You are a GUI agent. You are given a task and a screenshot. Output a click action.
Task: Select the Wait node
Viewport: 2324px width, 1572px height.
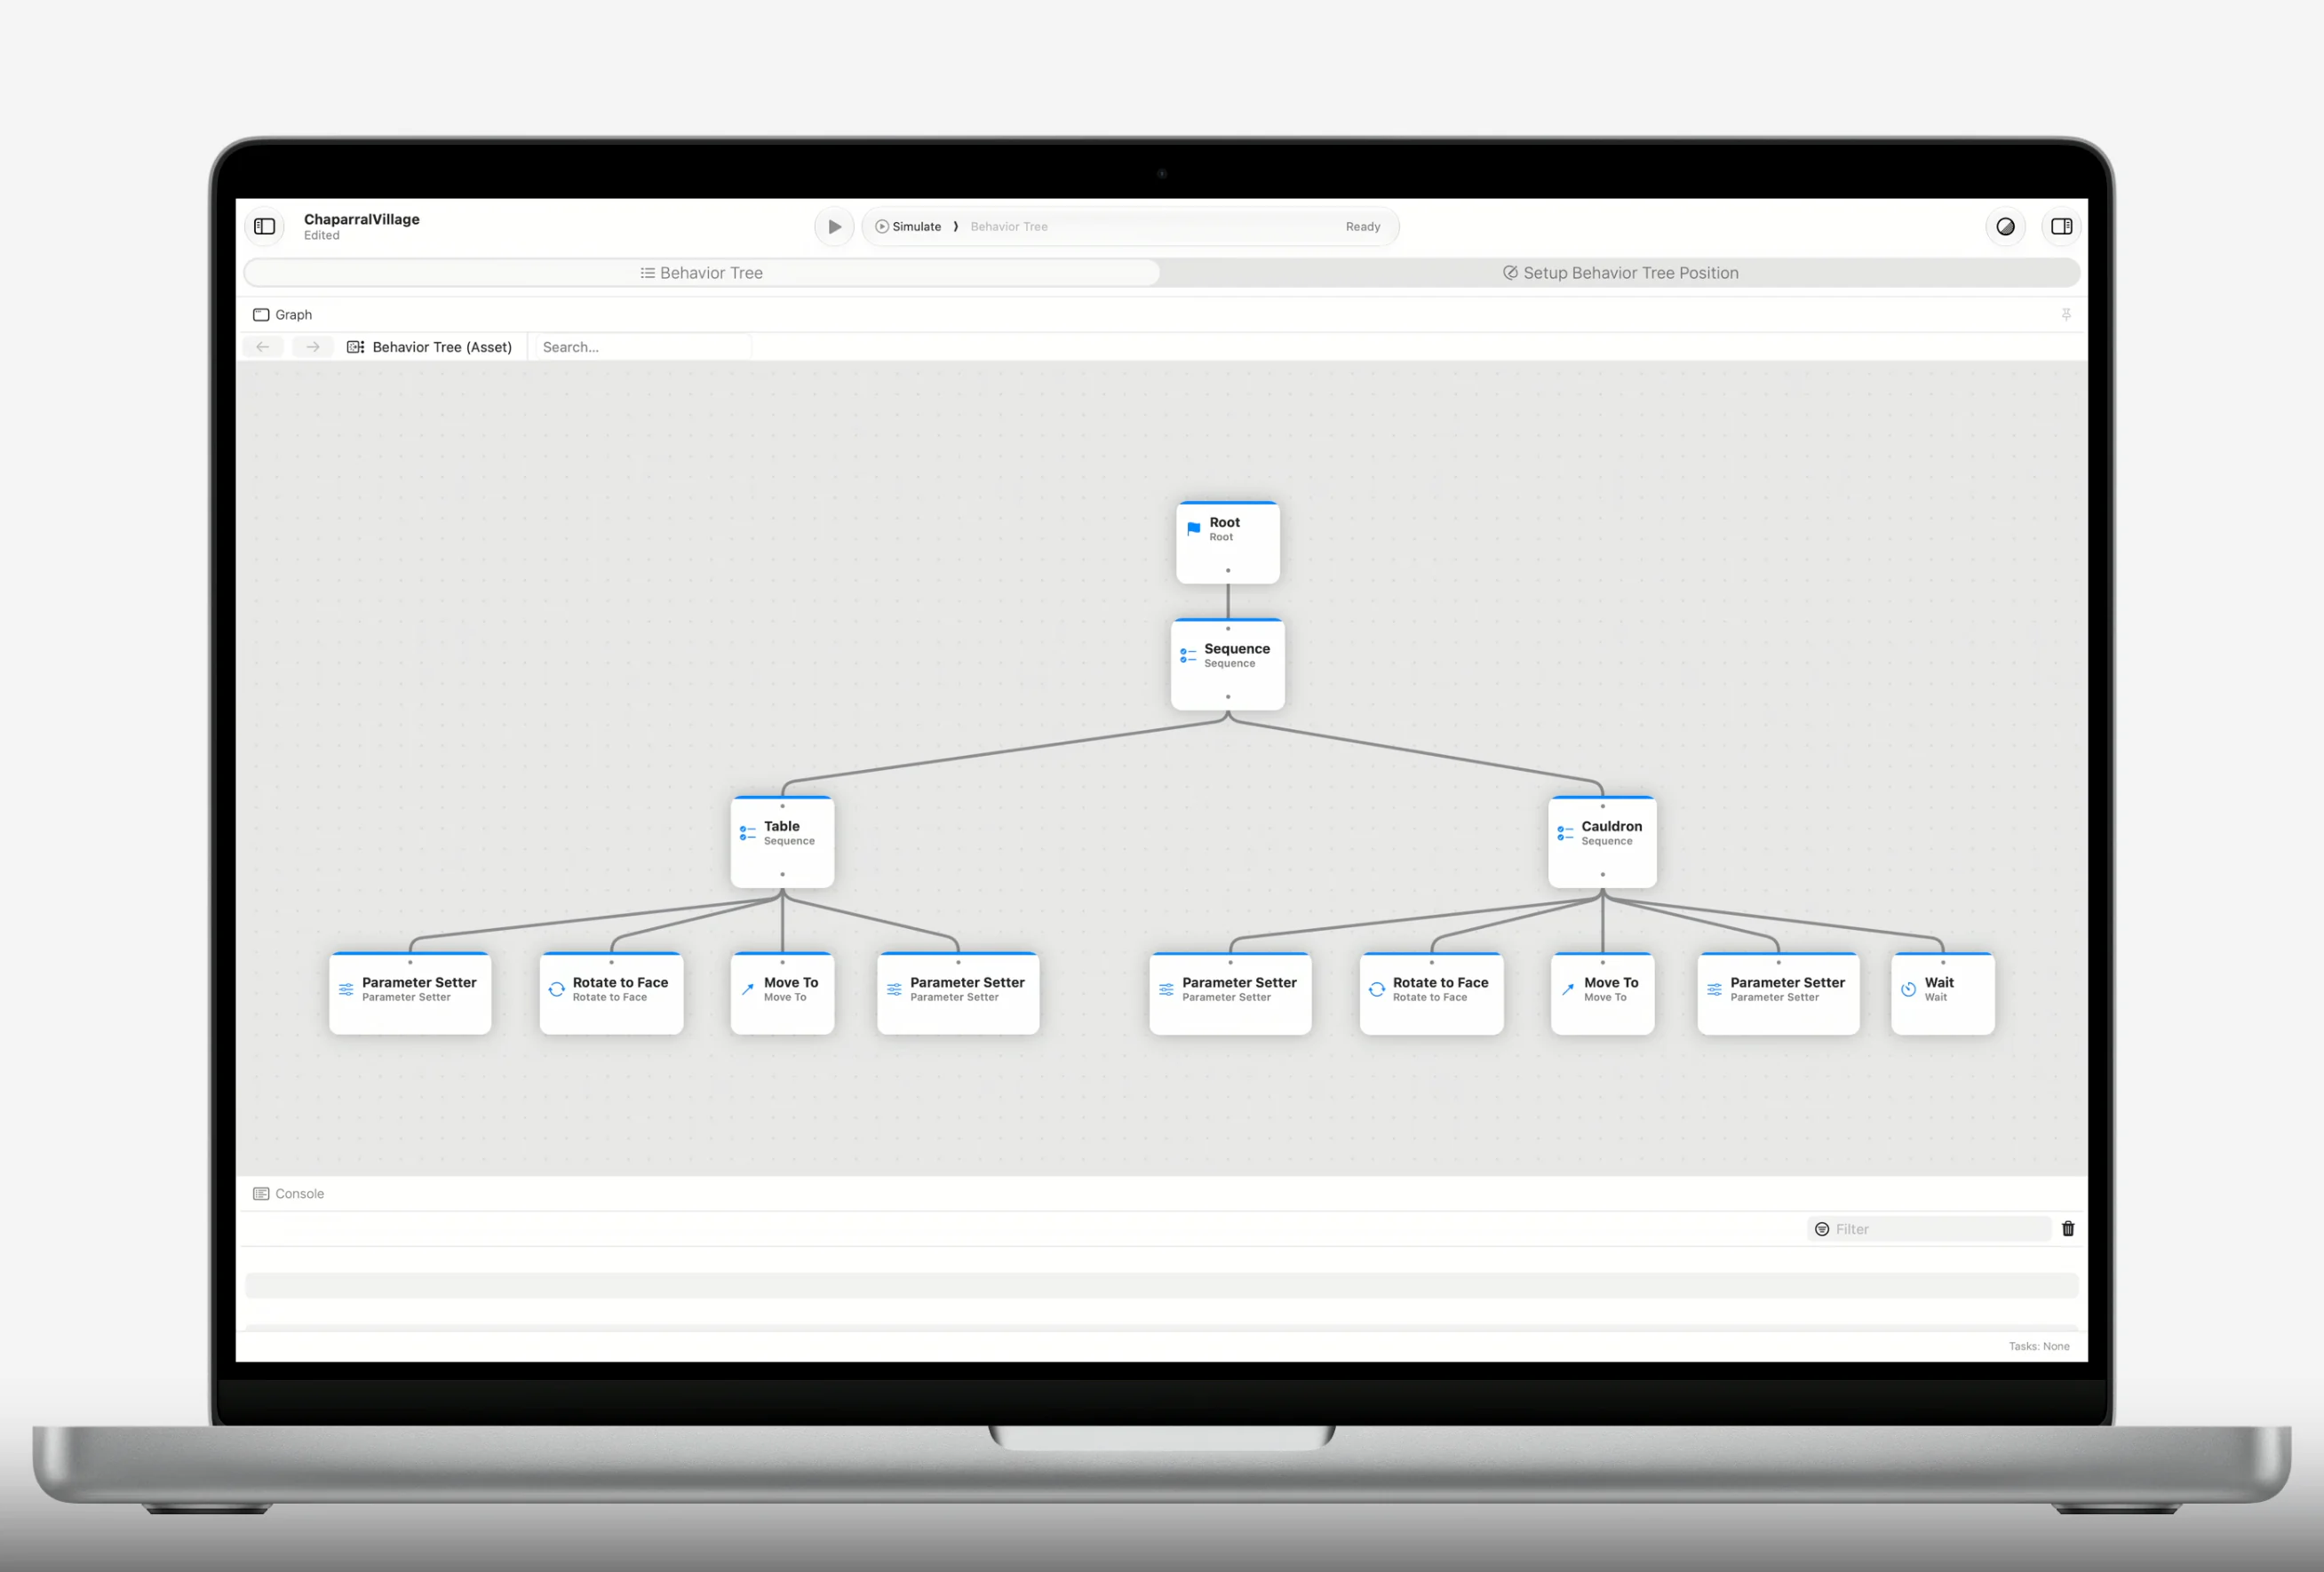coord(1943,993)
